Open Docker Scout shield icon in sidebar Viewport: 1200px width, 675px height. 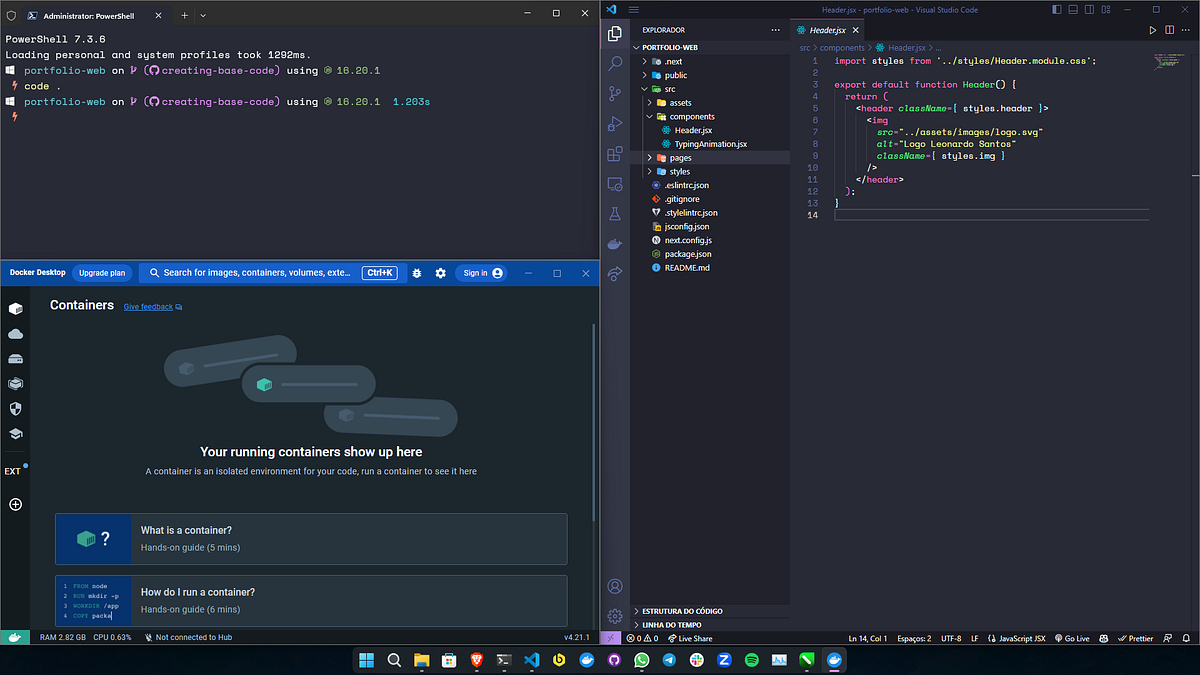(14, 408)
